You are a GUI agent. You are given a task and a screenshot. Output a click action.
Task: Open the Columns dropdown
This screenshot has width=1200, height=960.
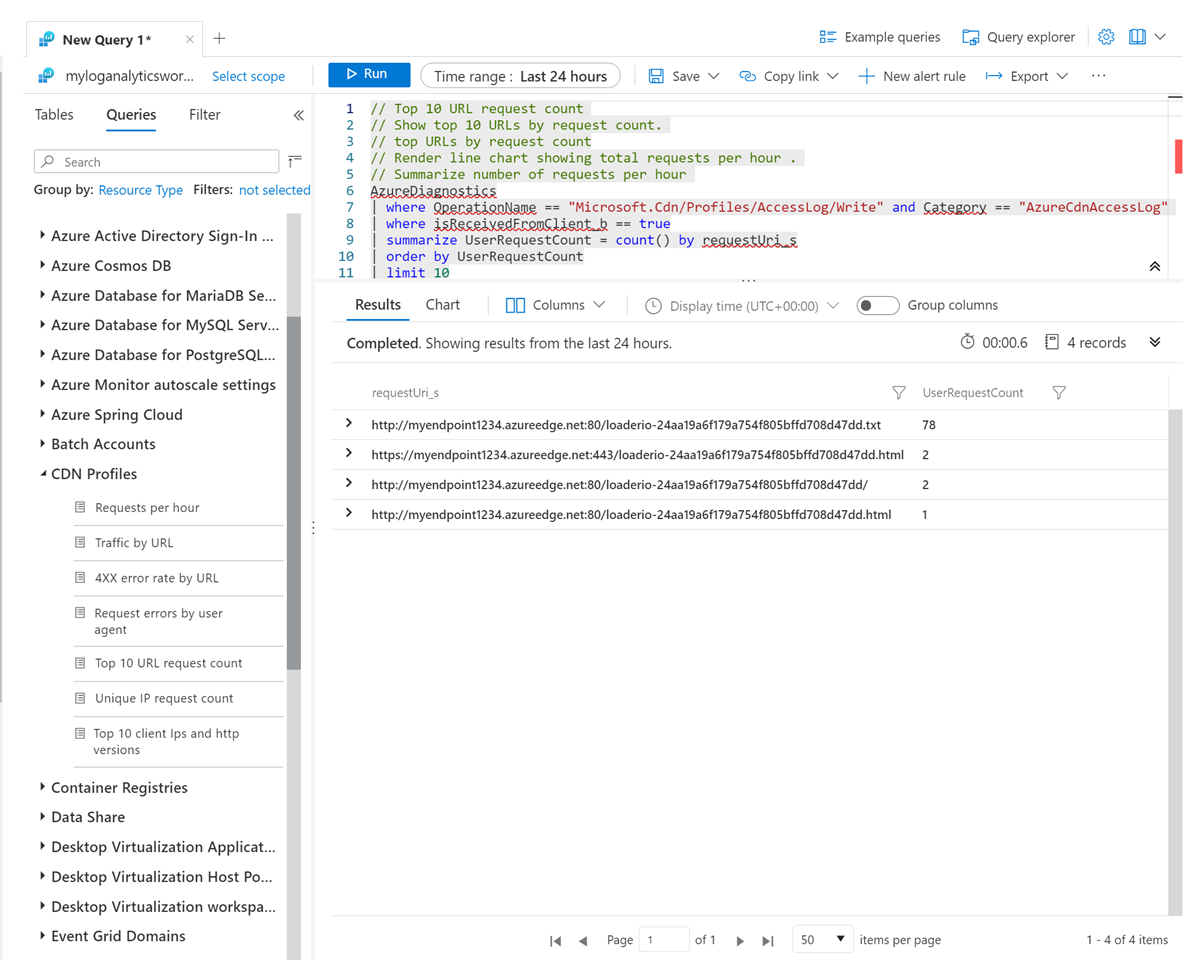coord(556,305)
